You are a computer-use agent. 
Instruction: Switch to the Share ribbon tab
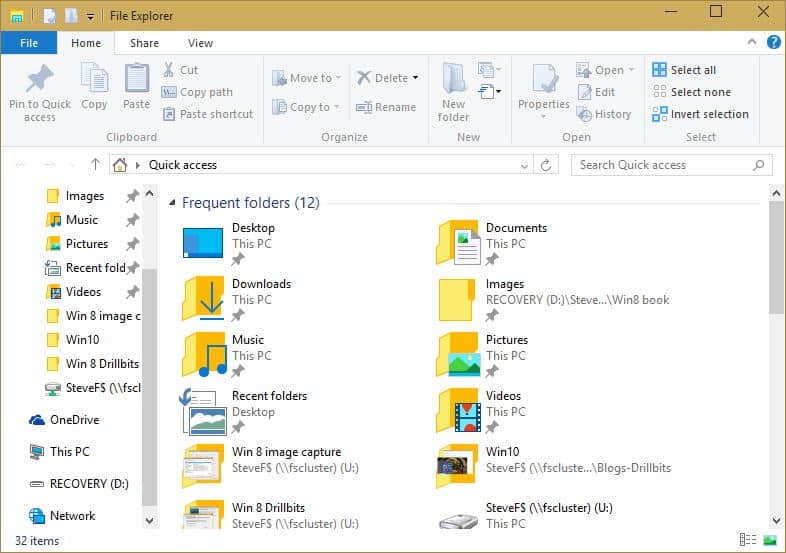click(x=144, y=43)
